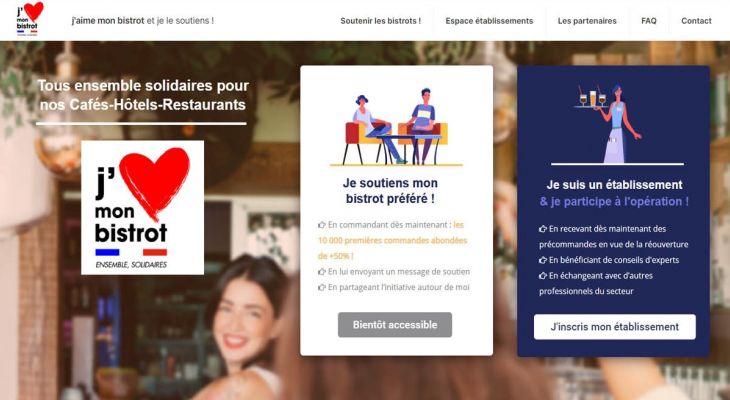The image size is (730, 400).
Task: Open the FAQ menu item
Action: point(649,21)
